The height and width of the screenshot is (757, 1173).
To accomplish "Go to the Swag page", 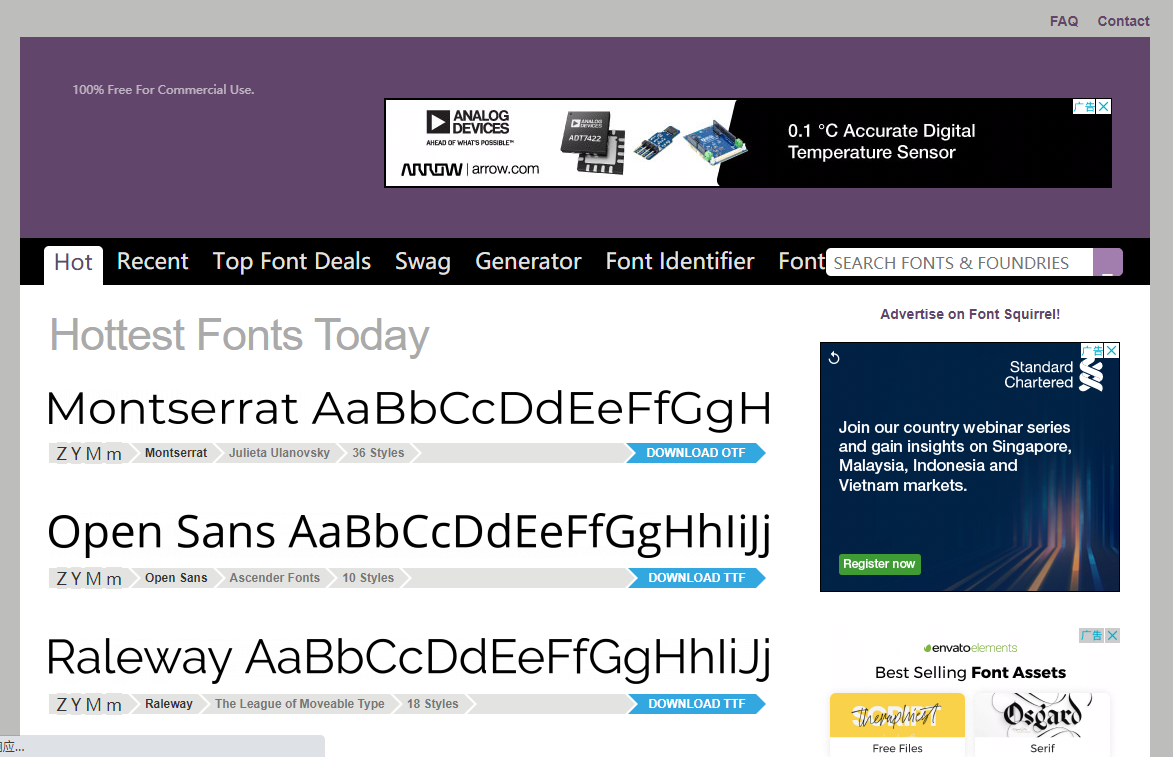I will 423,261.
